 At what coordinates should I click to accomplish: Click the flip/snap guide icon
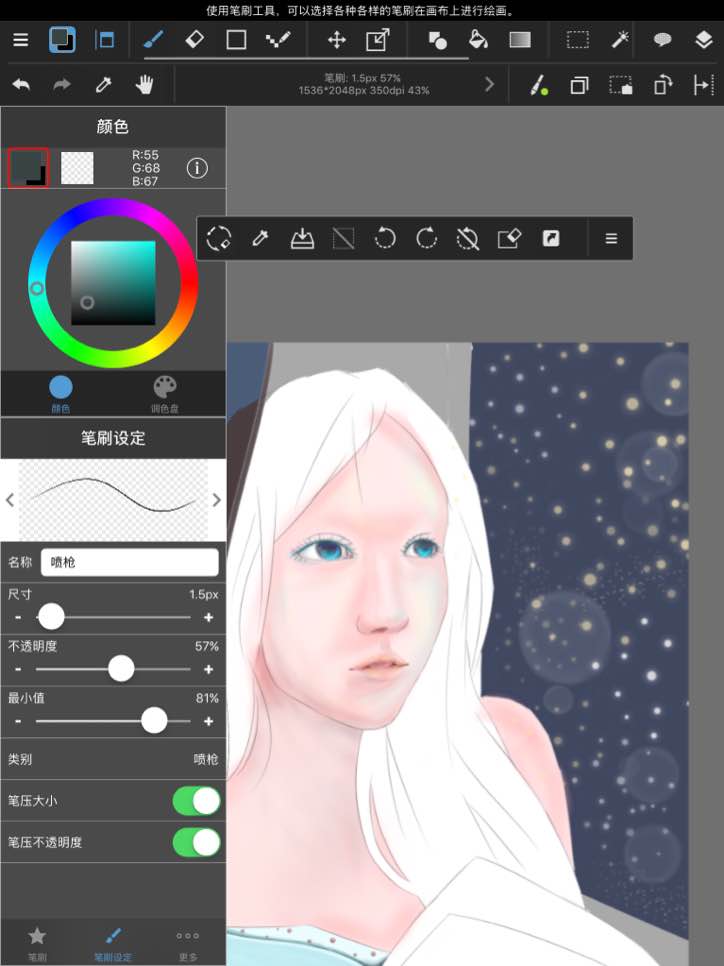pyautogui.click(x=704, y=85)
